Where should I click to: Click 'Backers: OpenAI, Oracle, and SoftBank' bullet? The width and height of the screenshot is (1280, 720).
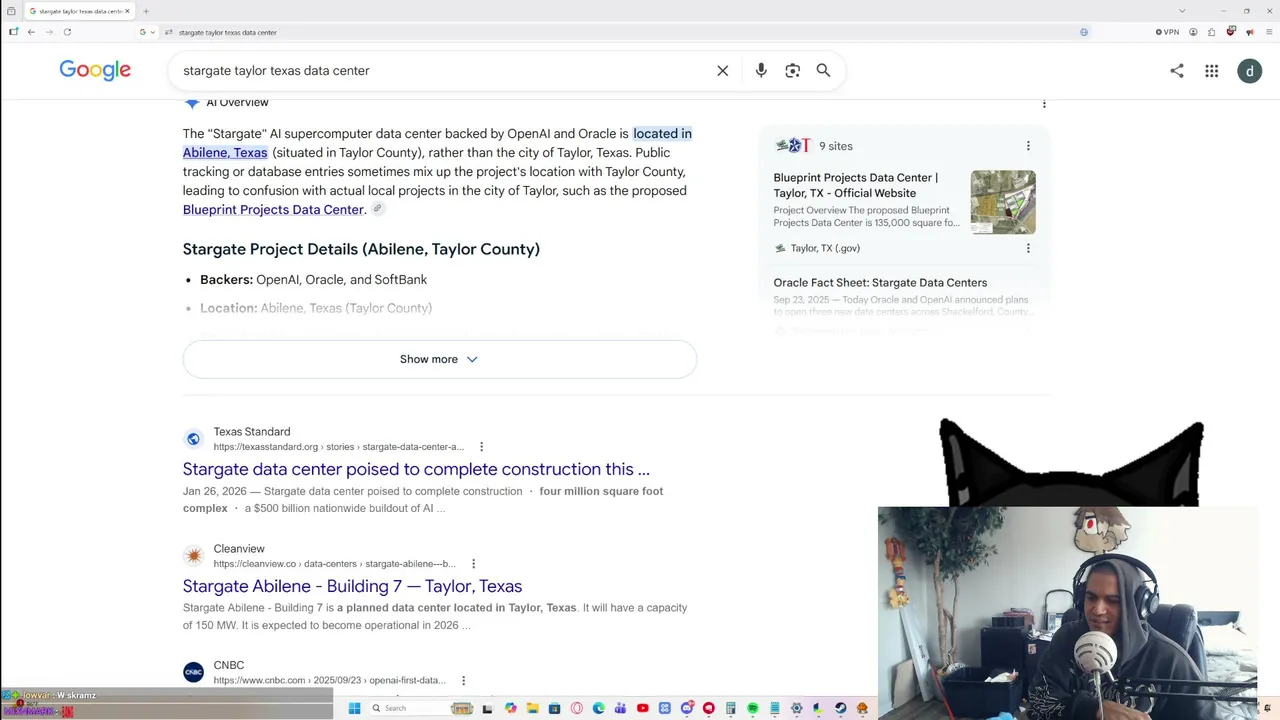click(x=314, y=280)
